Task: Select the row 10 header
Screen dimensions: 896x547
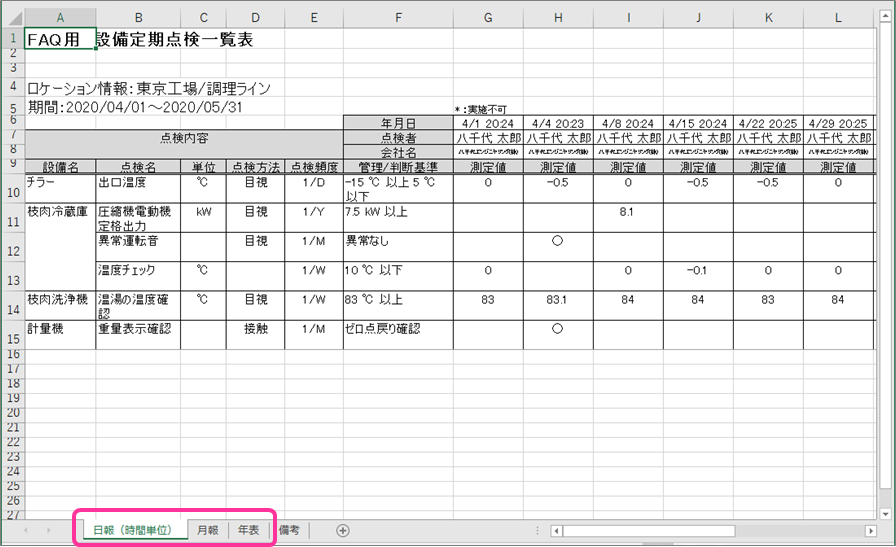Action: point(11,189)
